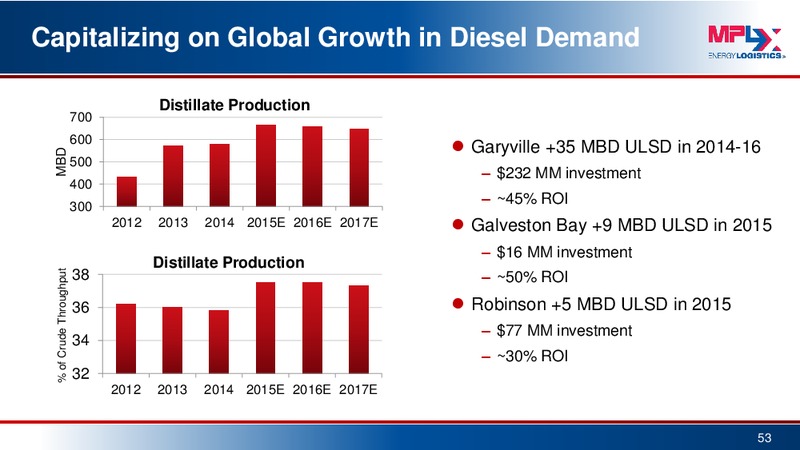Select 'Galveston Bay +9 MBD ULSD in 2015'
This screenshot has height=450, width=800.
pyautogui.click(x=621, y=225)
